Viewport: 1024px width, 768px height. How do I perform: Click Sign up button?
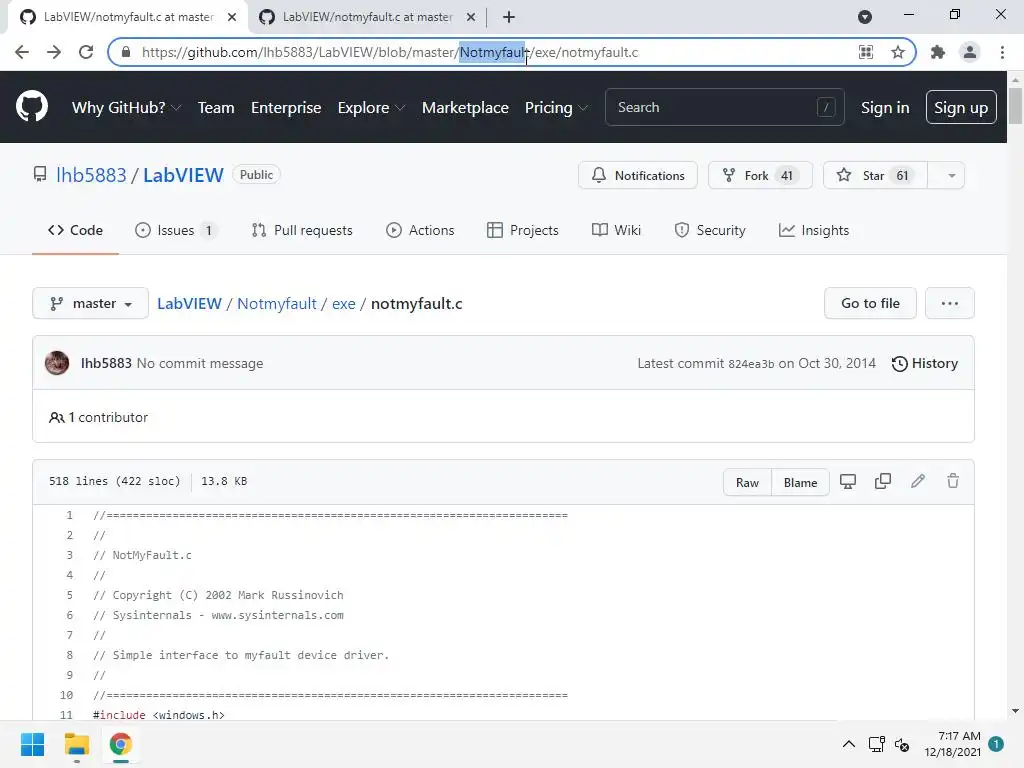pyautogui.click(x=961, y=107)
